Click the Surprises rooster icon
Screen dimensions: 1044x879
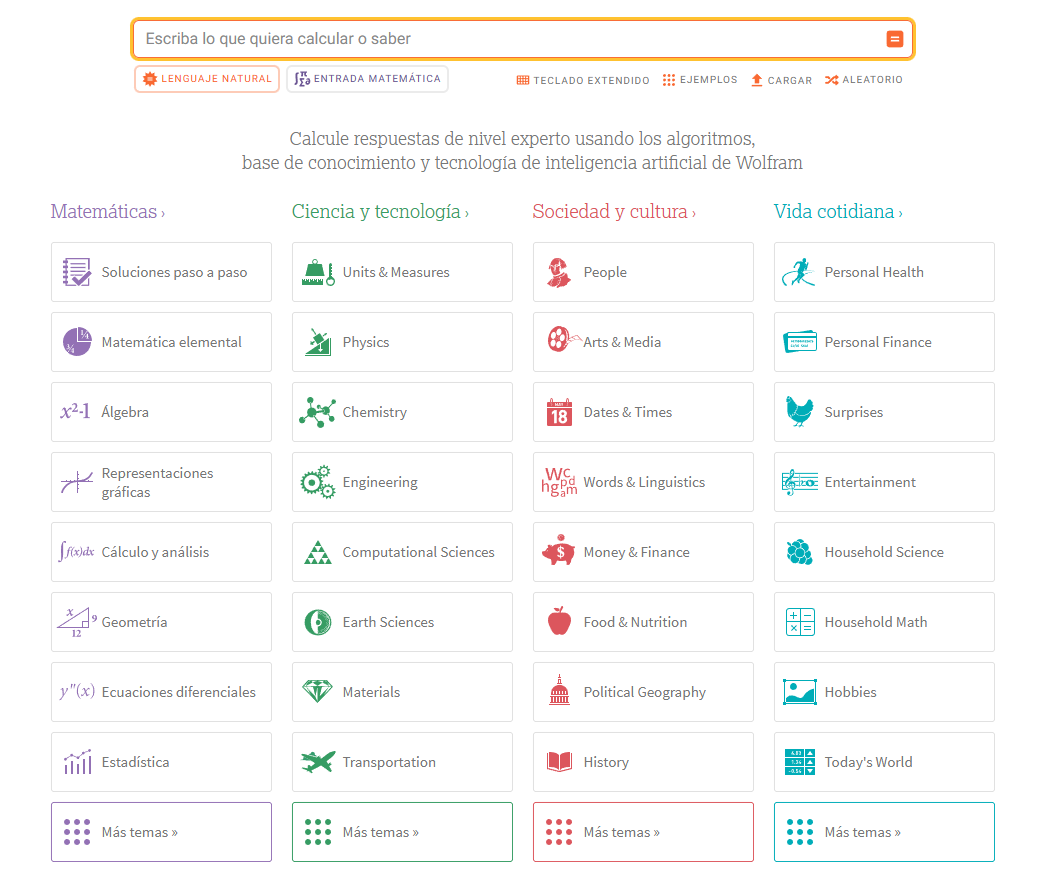799,412
